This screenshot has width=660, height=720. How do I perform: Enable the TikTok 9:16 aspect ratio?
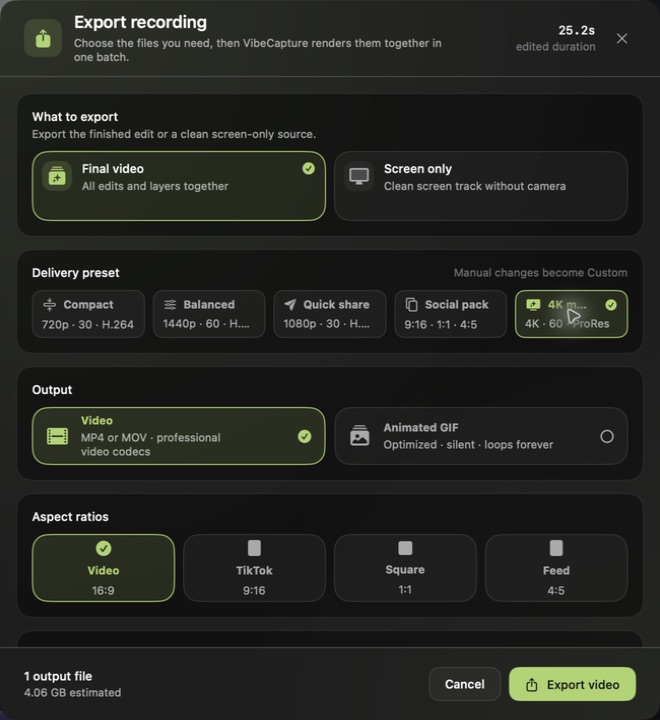pos(254,568)
